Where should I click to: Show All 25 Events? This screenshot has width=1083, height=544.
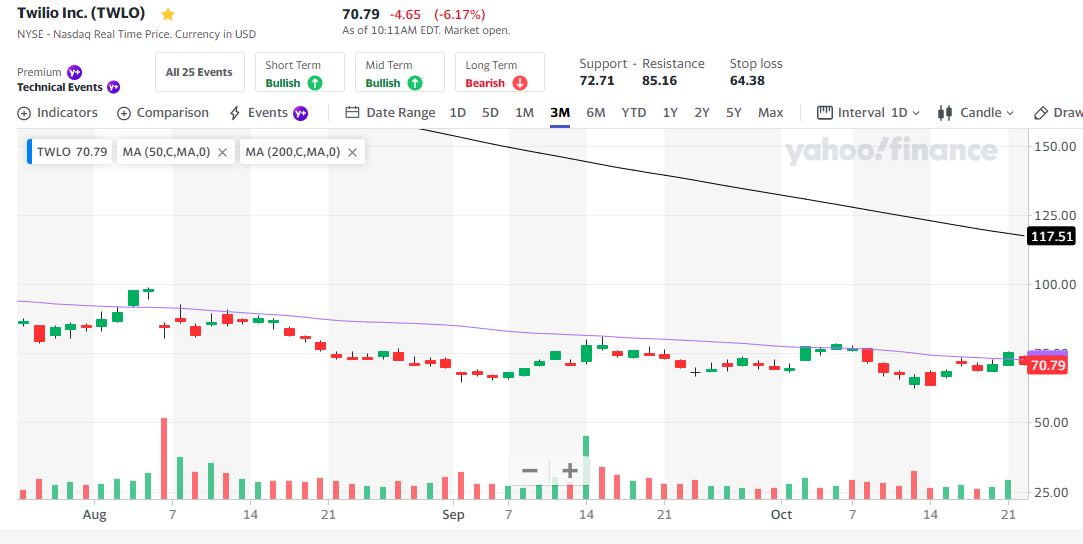(200, 72)
